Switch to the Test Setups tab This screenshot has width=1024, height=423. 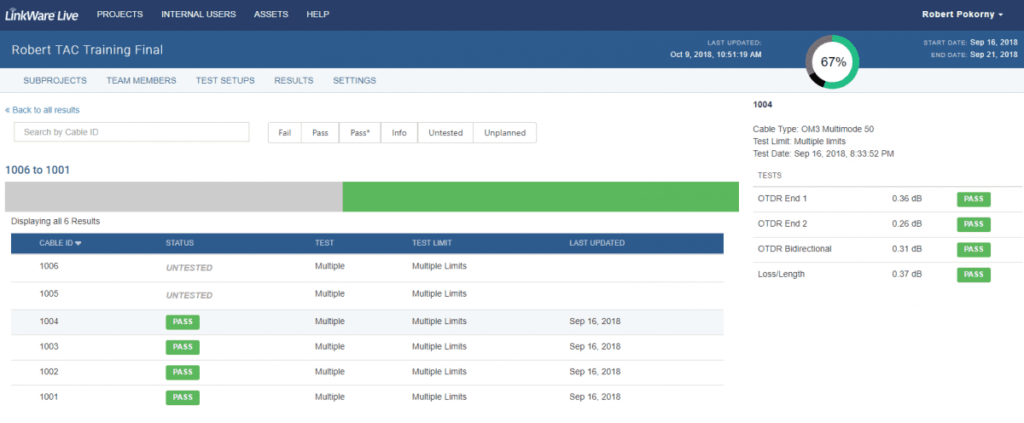click(225, 81)
